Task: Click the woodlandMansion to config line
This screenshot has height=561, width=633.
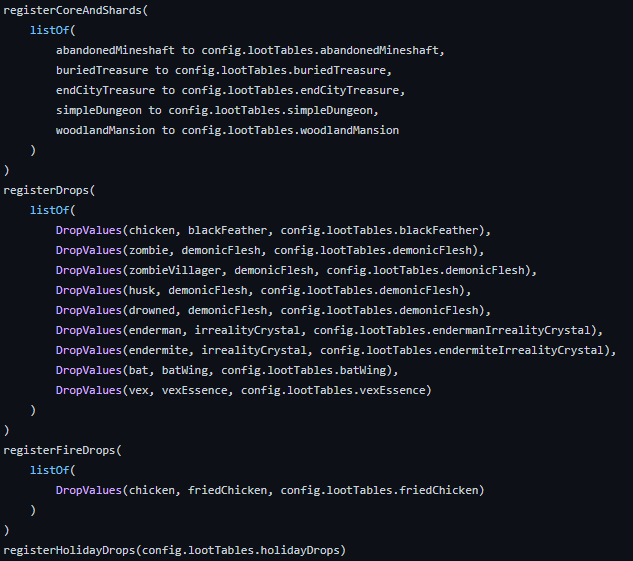Action: click(x=227, y=130)
